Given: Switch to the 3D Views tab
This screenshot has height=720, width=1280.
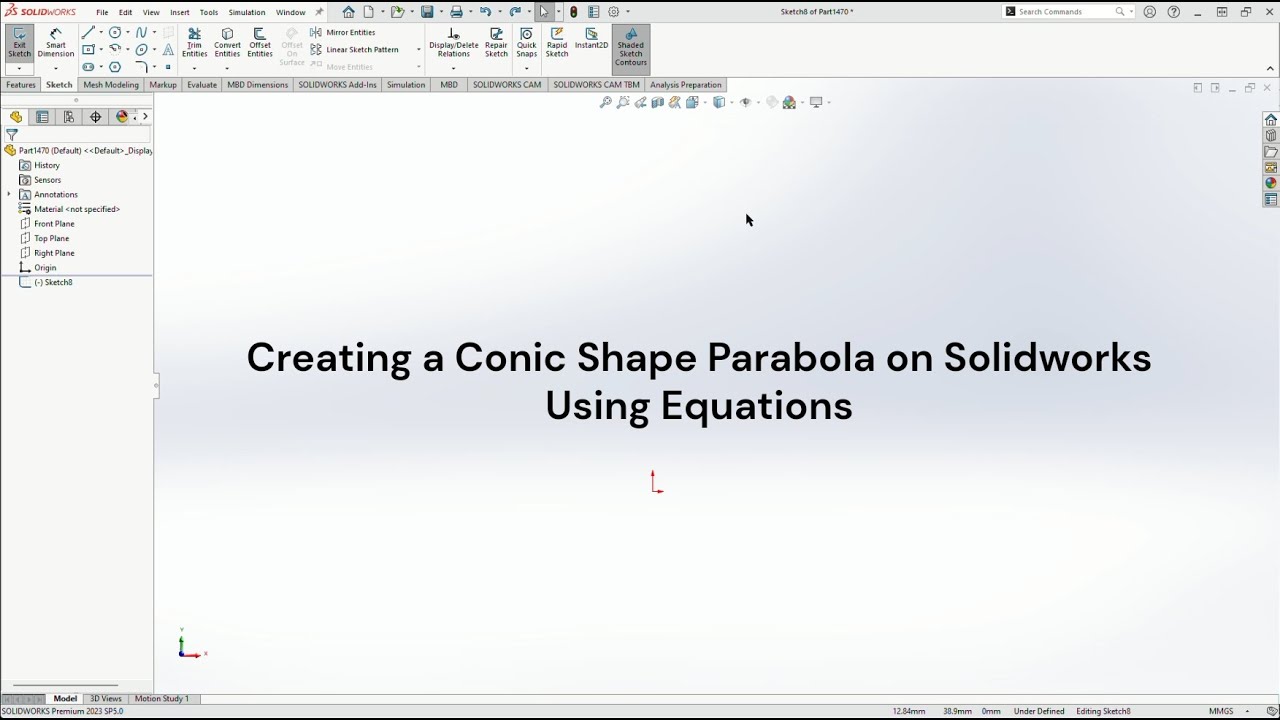Looking at the screenshot, I should 106,698.
